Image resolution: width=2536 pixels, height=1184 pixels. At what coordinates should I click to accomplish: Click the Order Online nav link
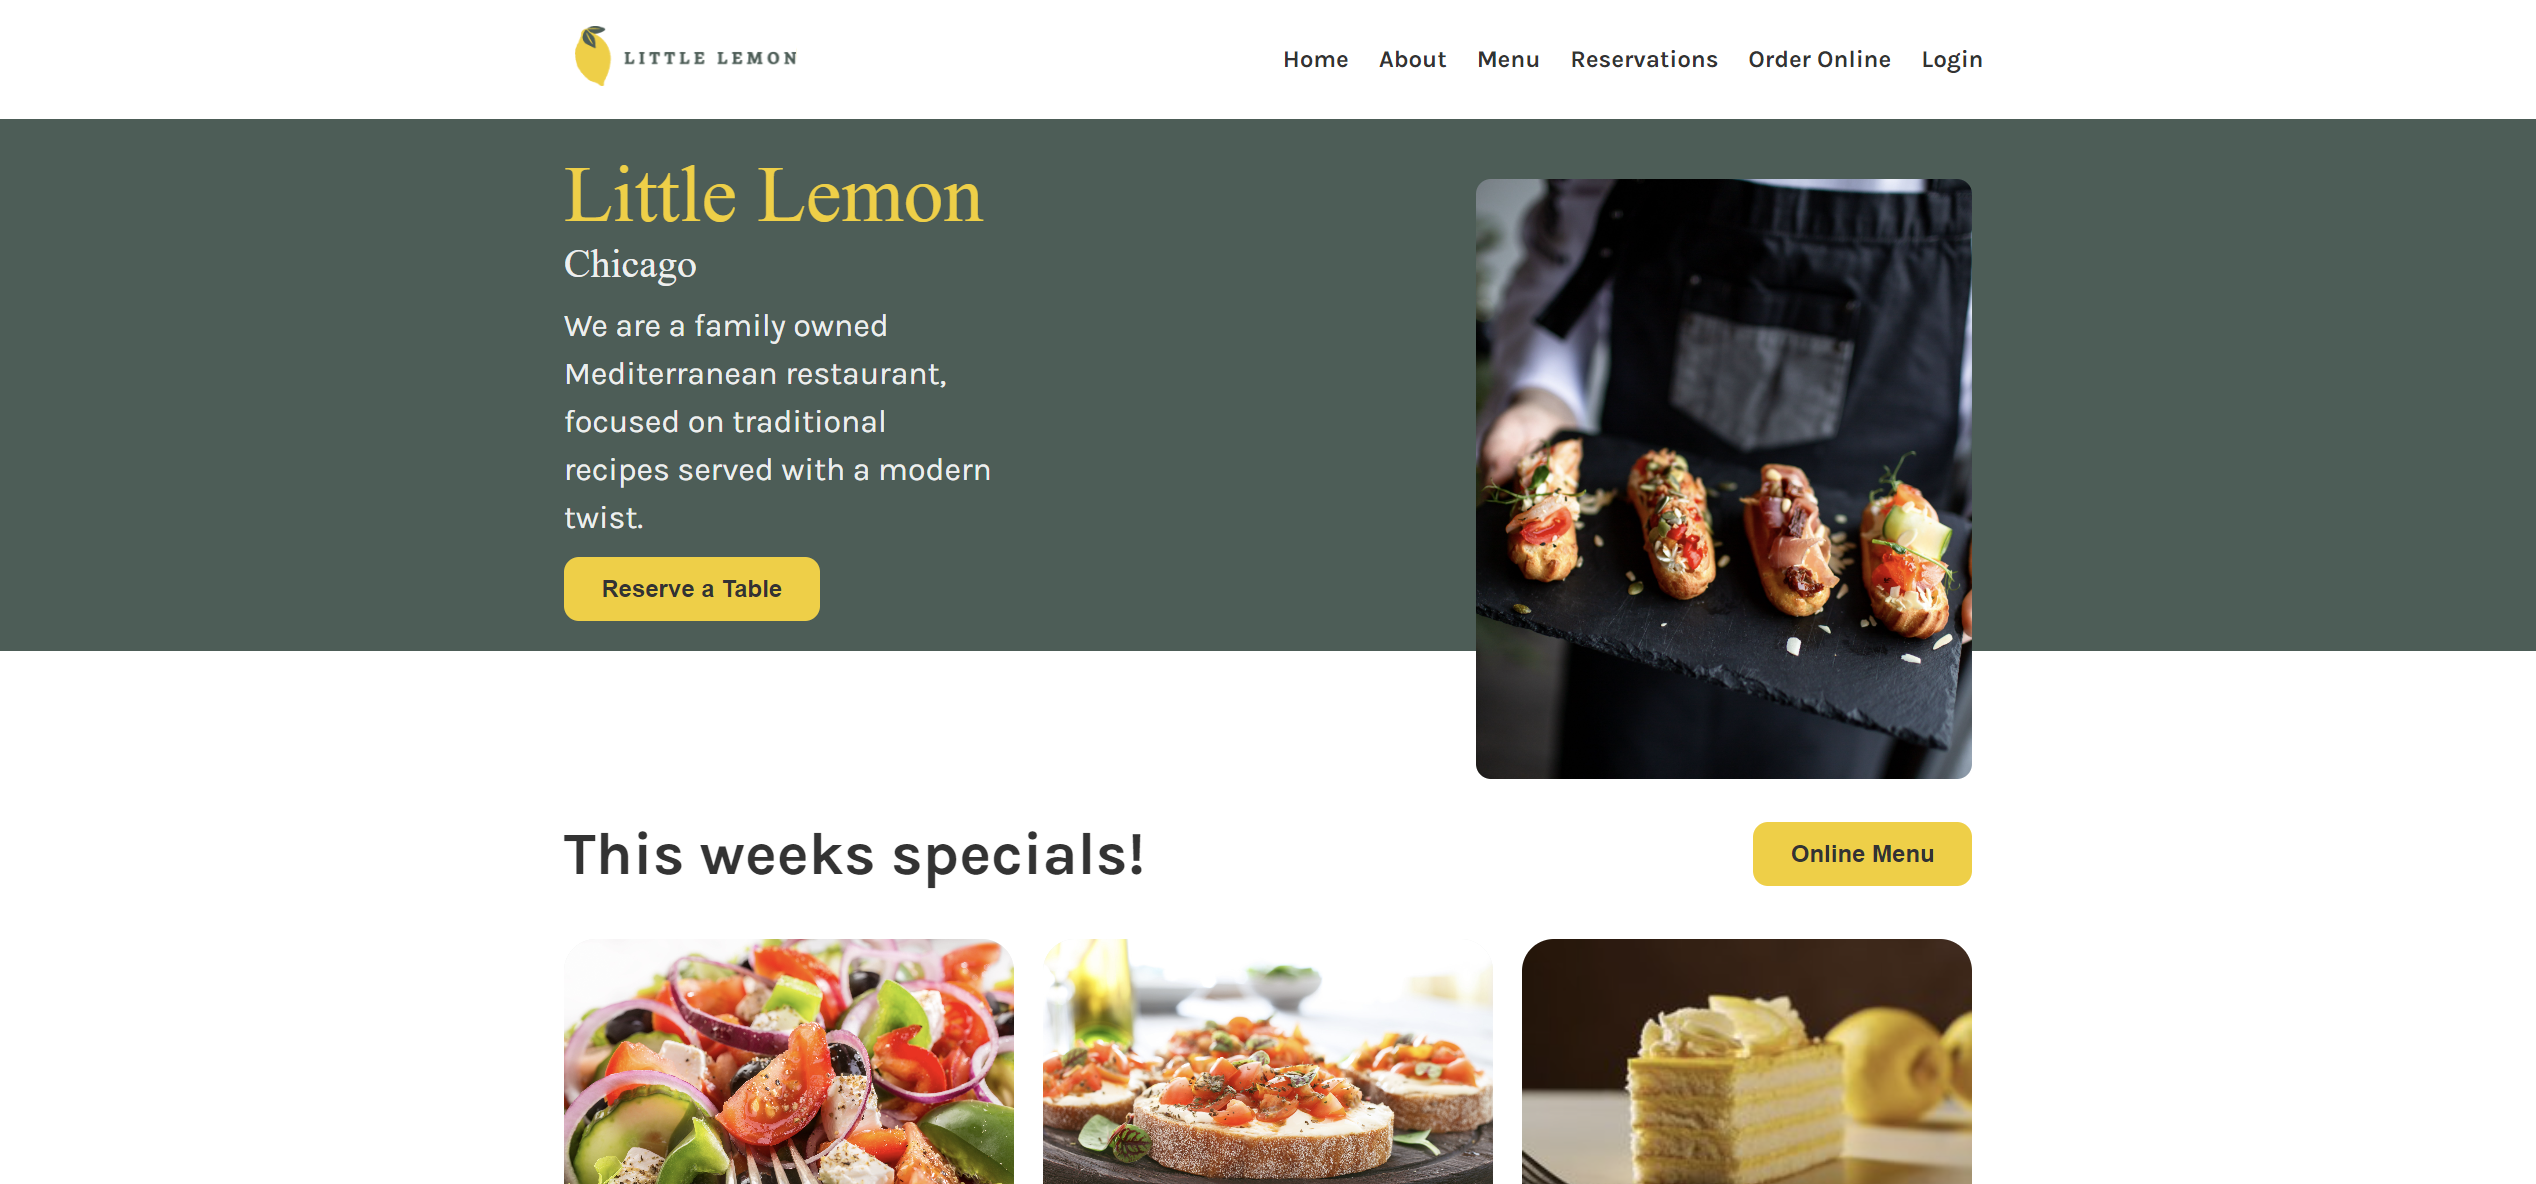tap(1819, 59)
